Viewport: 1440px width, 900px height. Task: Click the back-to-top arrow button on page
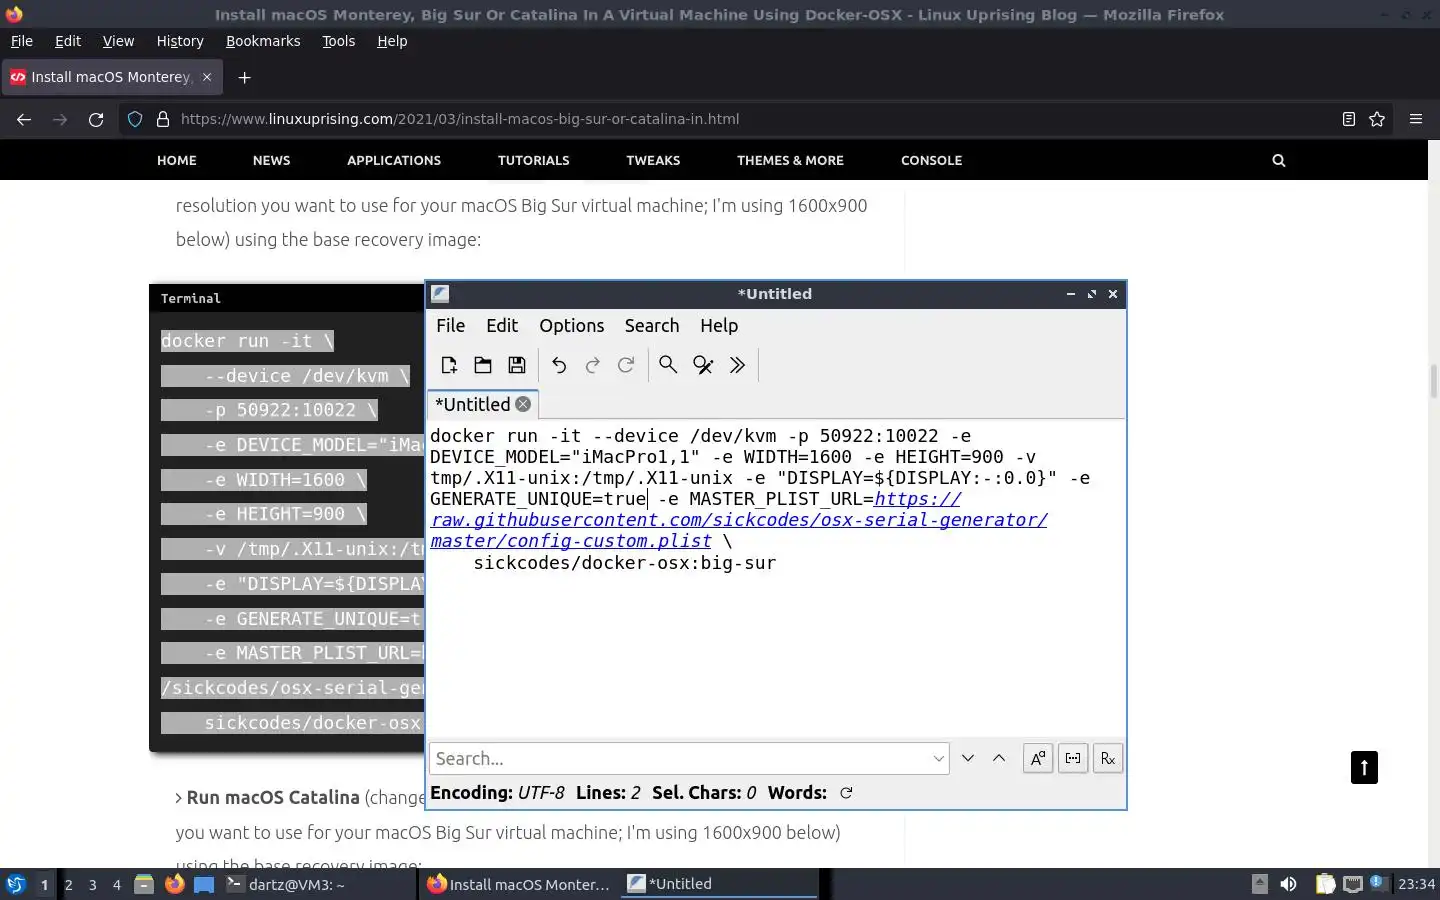(x=1364, y=768)
